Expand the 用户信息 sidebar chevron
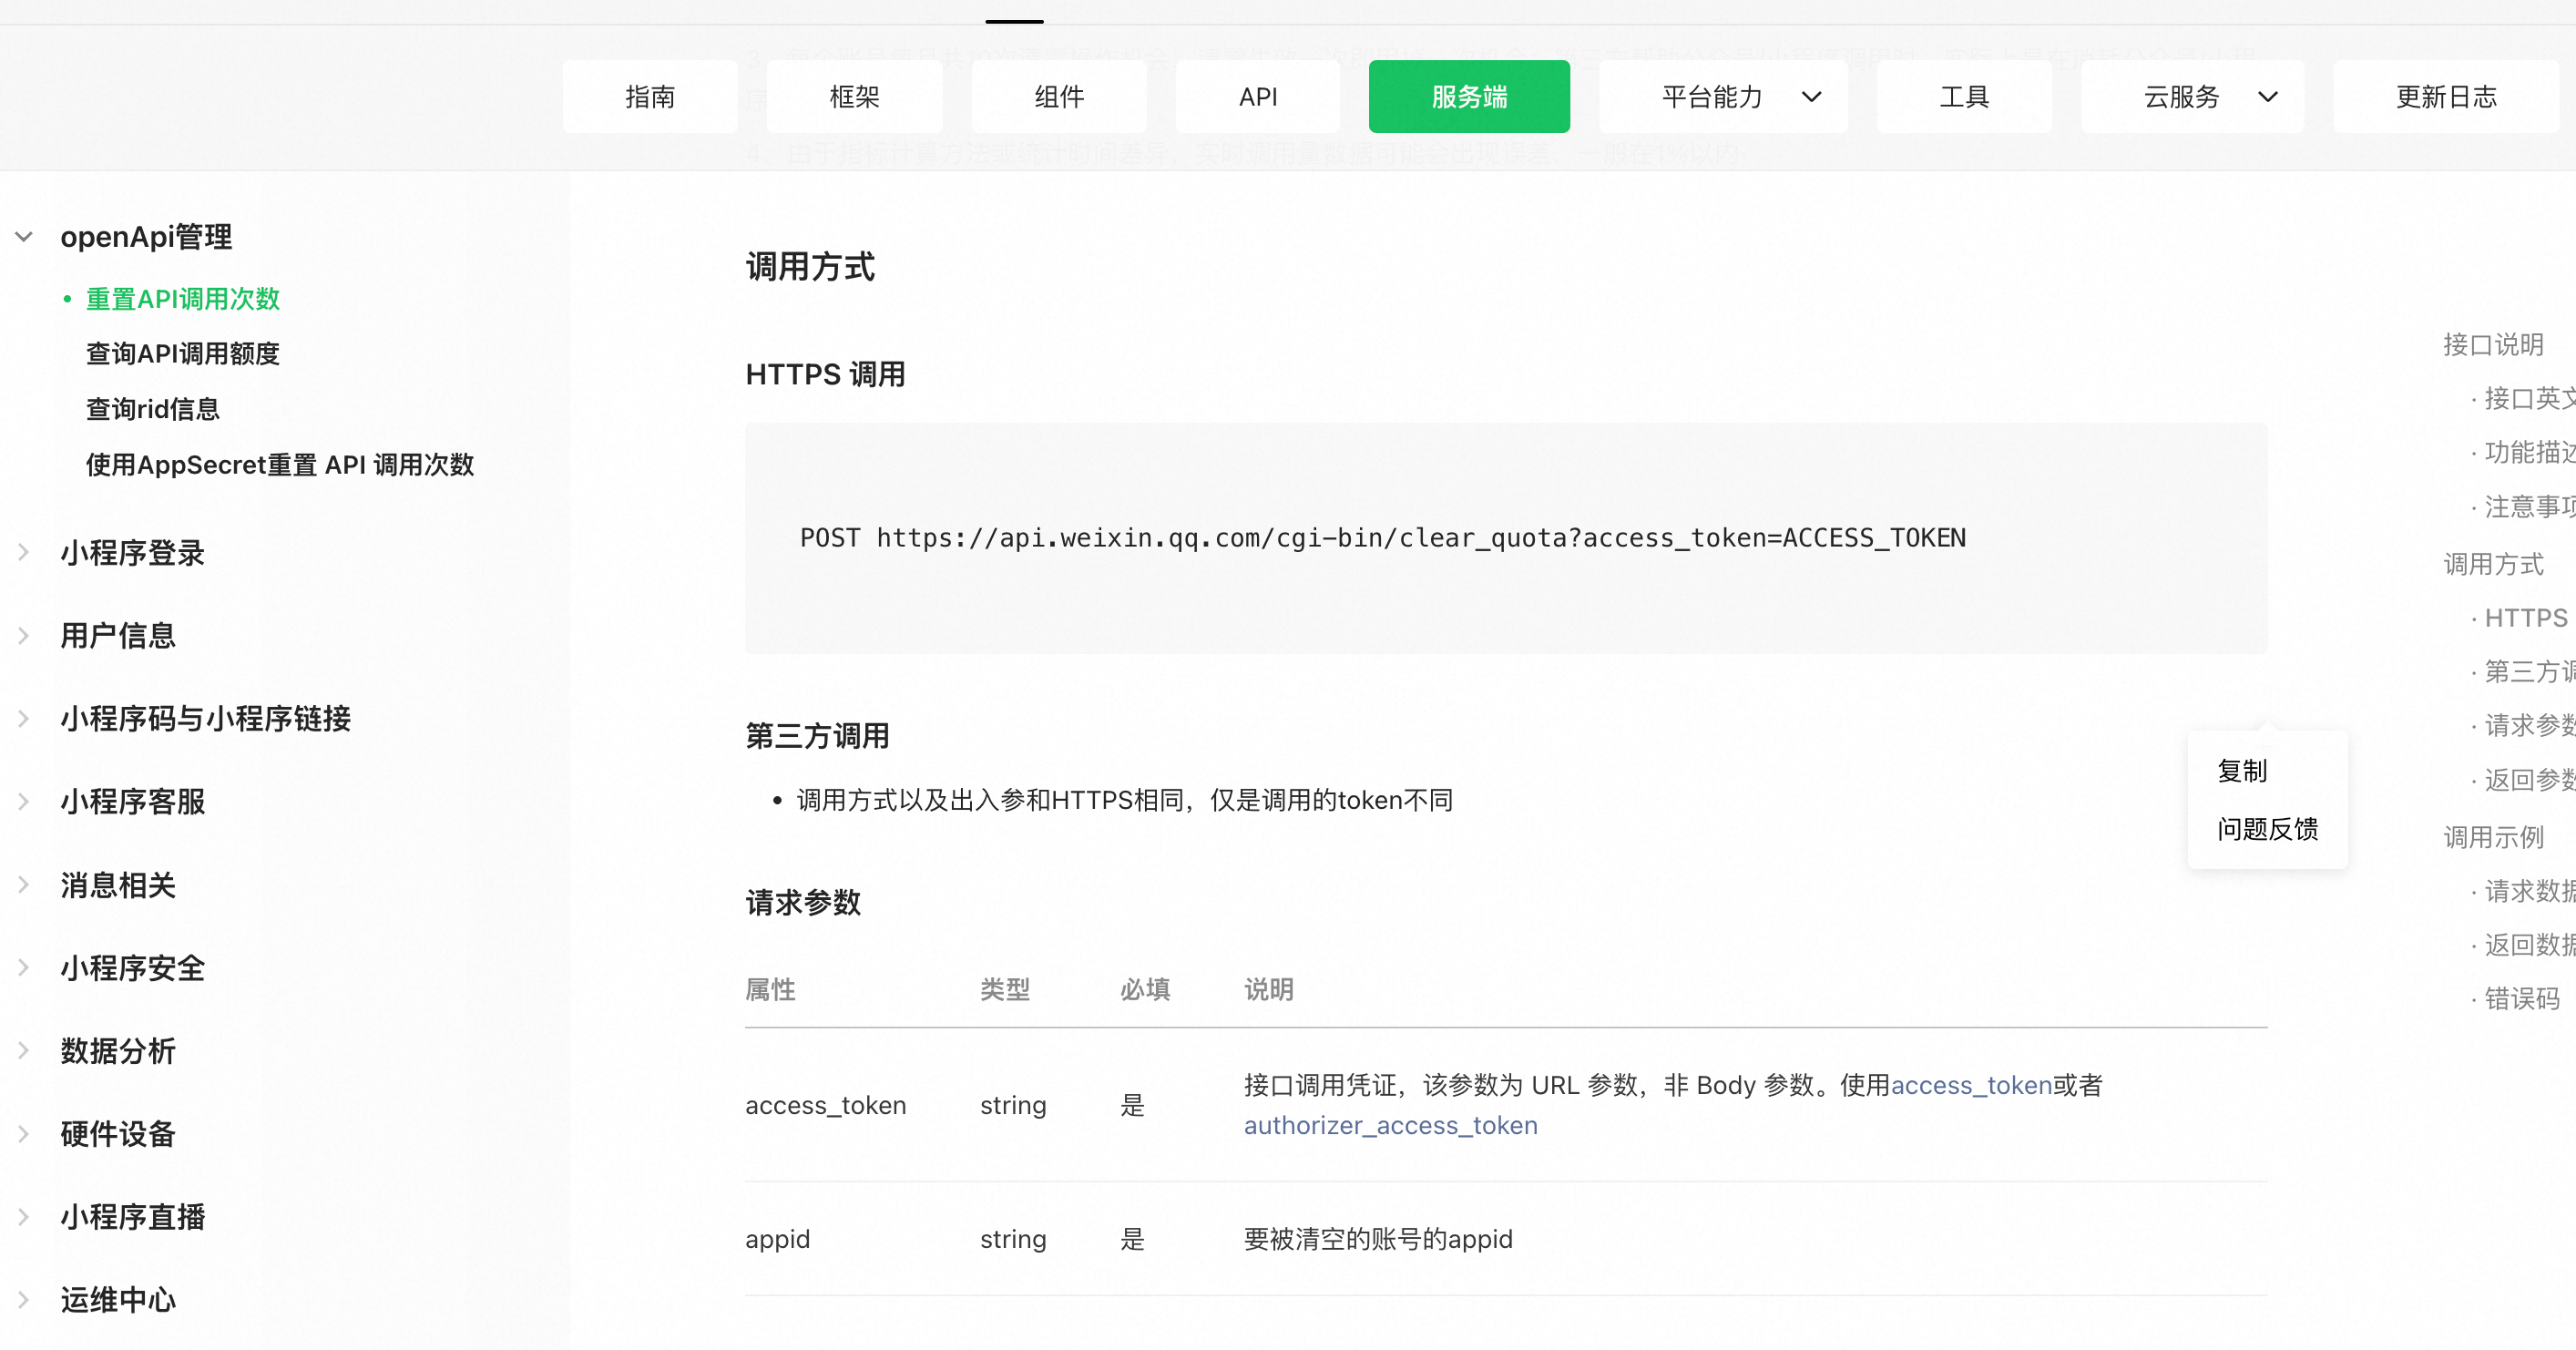This screenshot has height=1350, width=2576. [24, 636]
